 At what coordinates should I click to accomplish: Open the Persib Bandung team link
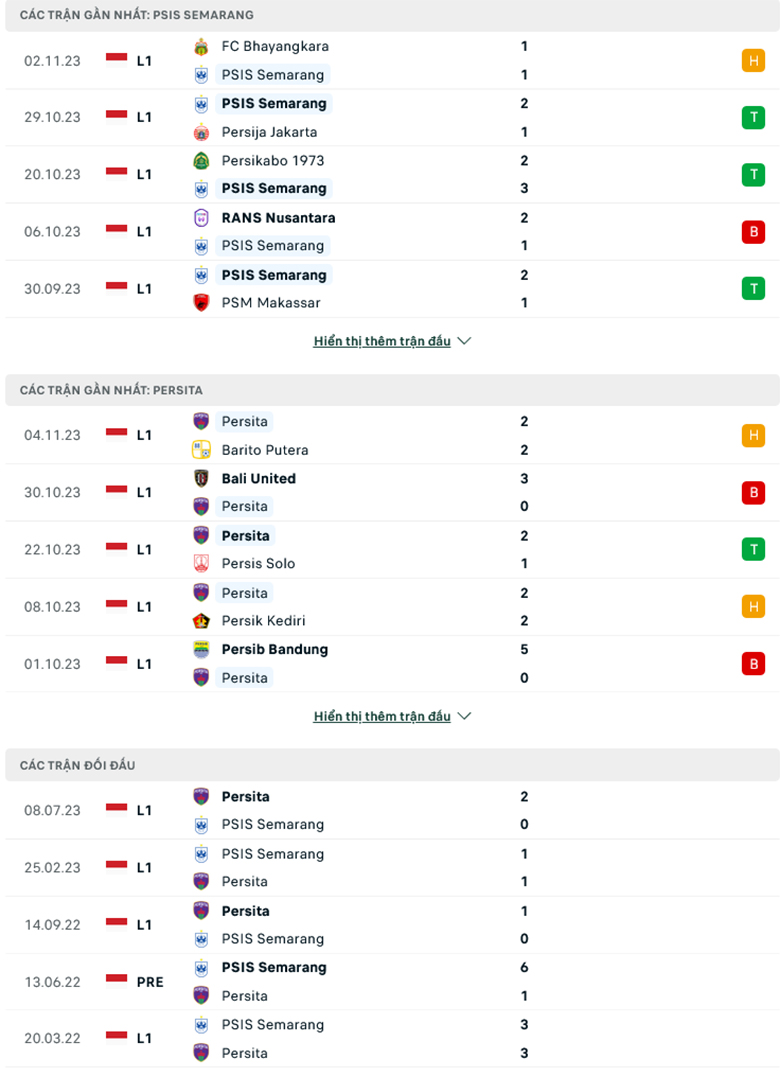(274, 649)
